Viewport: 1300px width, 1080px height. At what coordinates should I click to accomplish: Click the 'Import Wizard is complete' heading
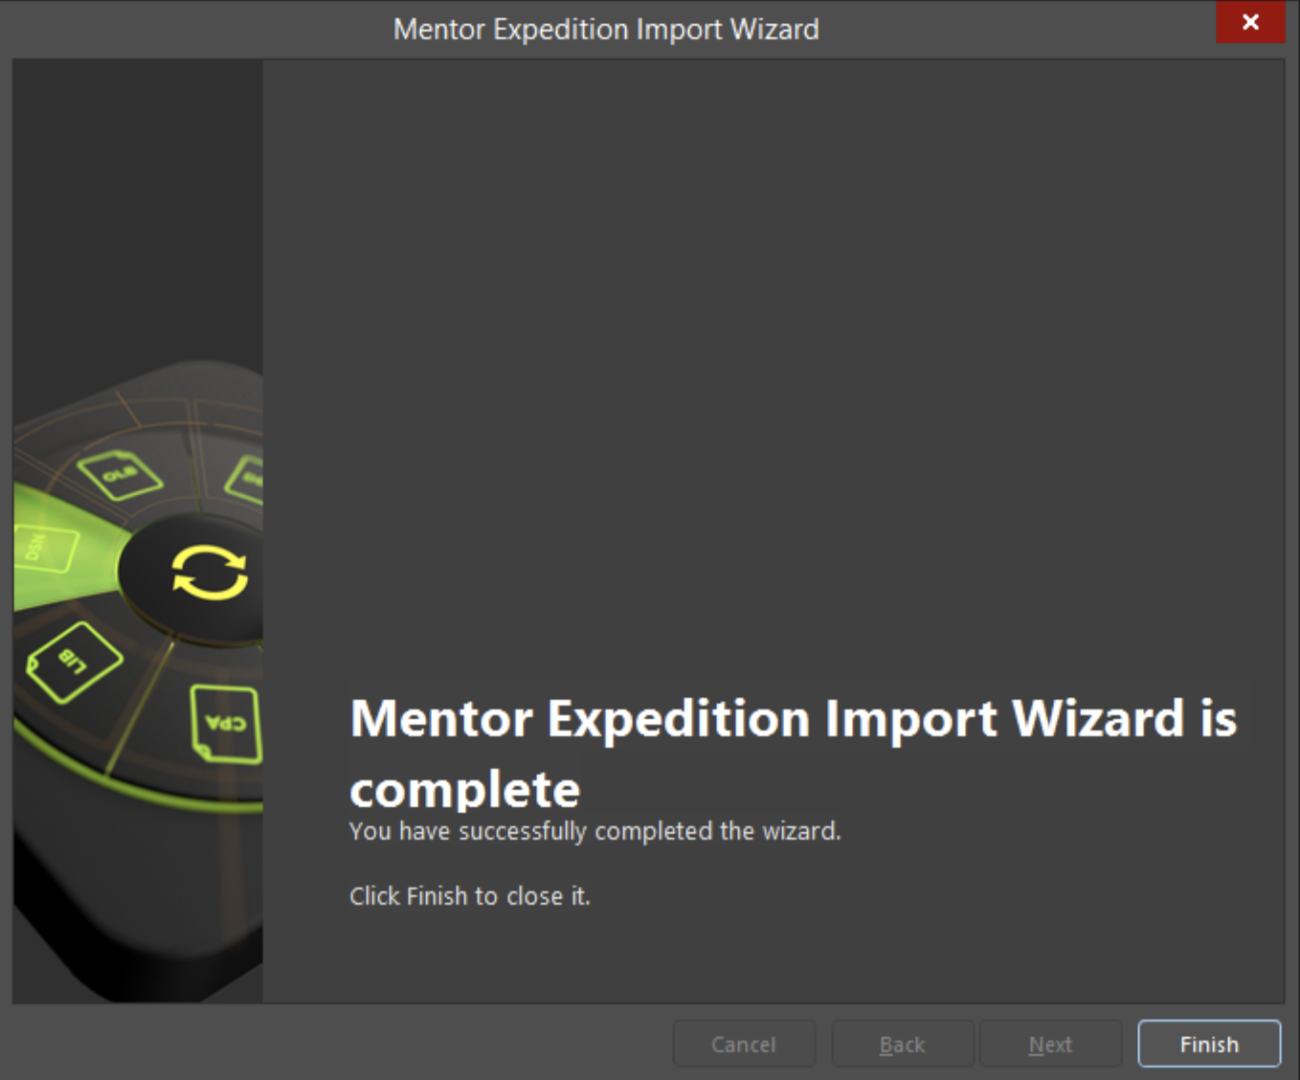[x=793, y=753]
